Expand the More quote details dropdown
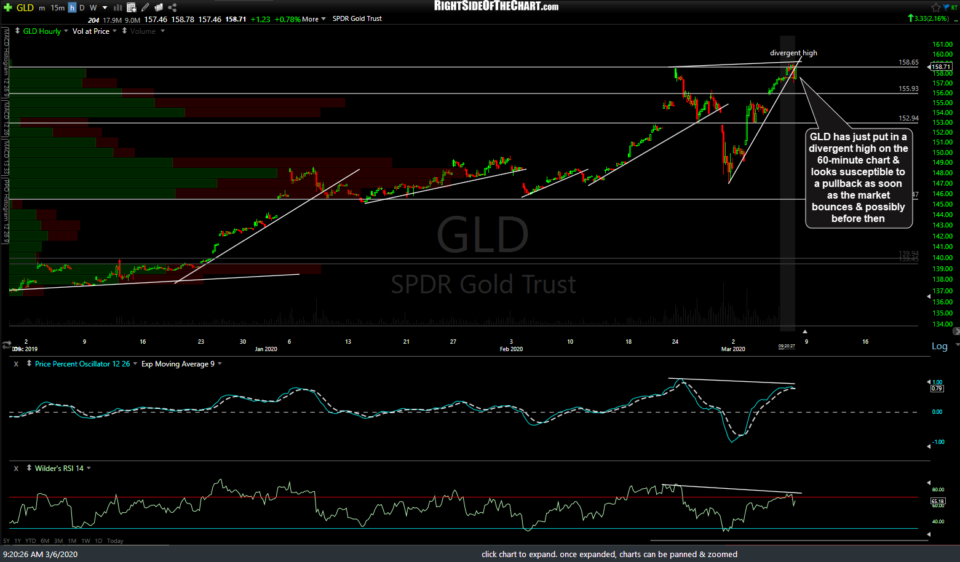Image resolution: width=960 pixels, height=562 pixels. coord(314,19)
